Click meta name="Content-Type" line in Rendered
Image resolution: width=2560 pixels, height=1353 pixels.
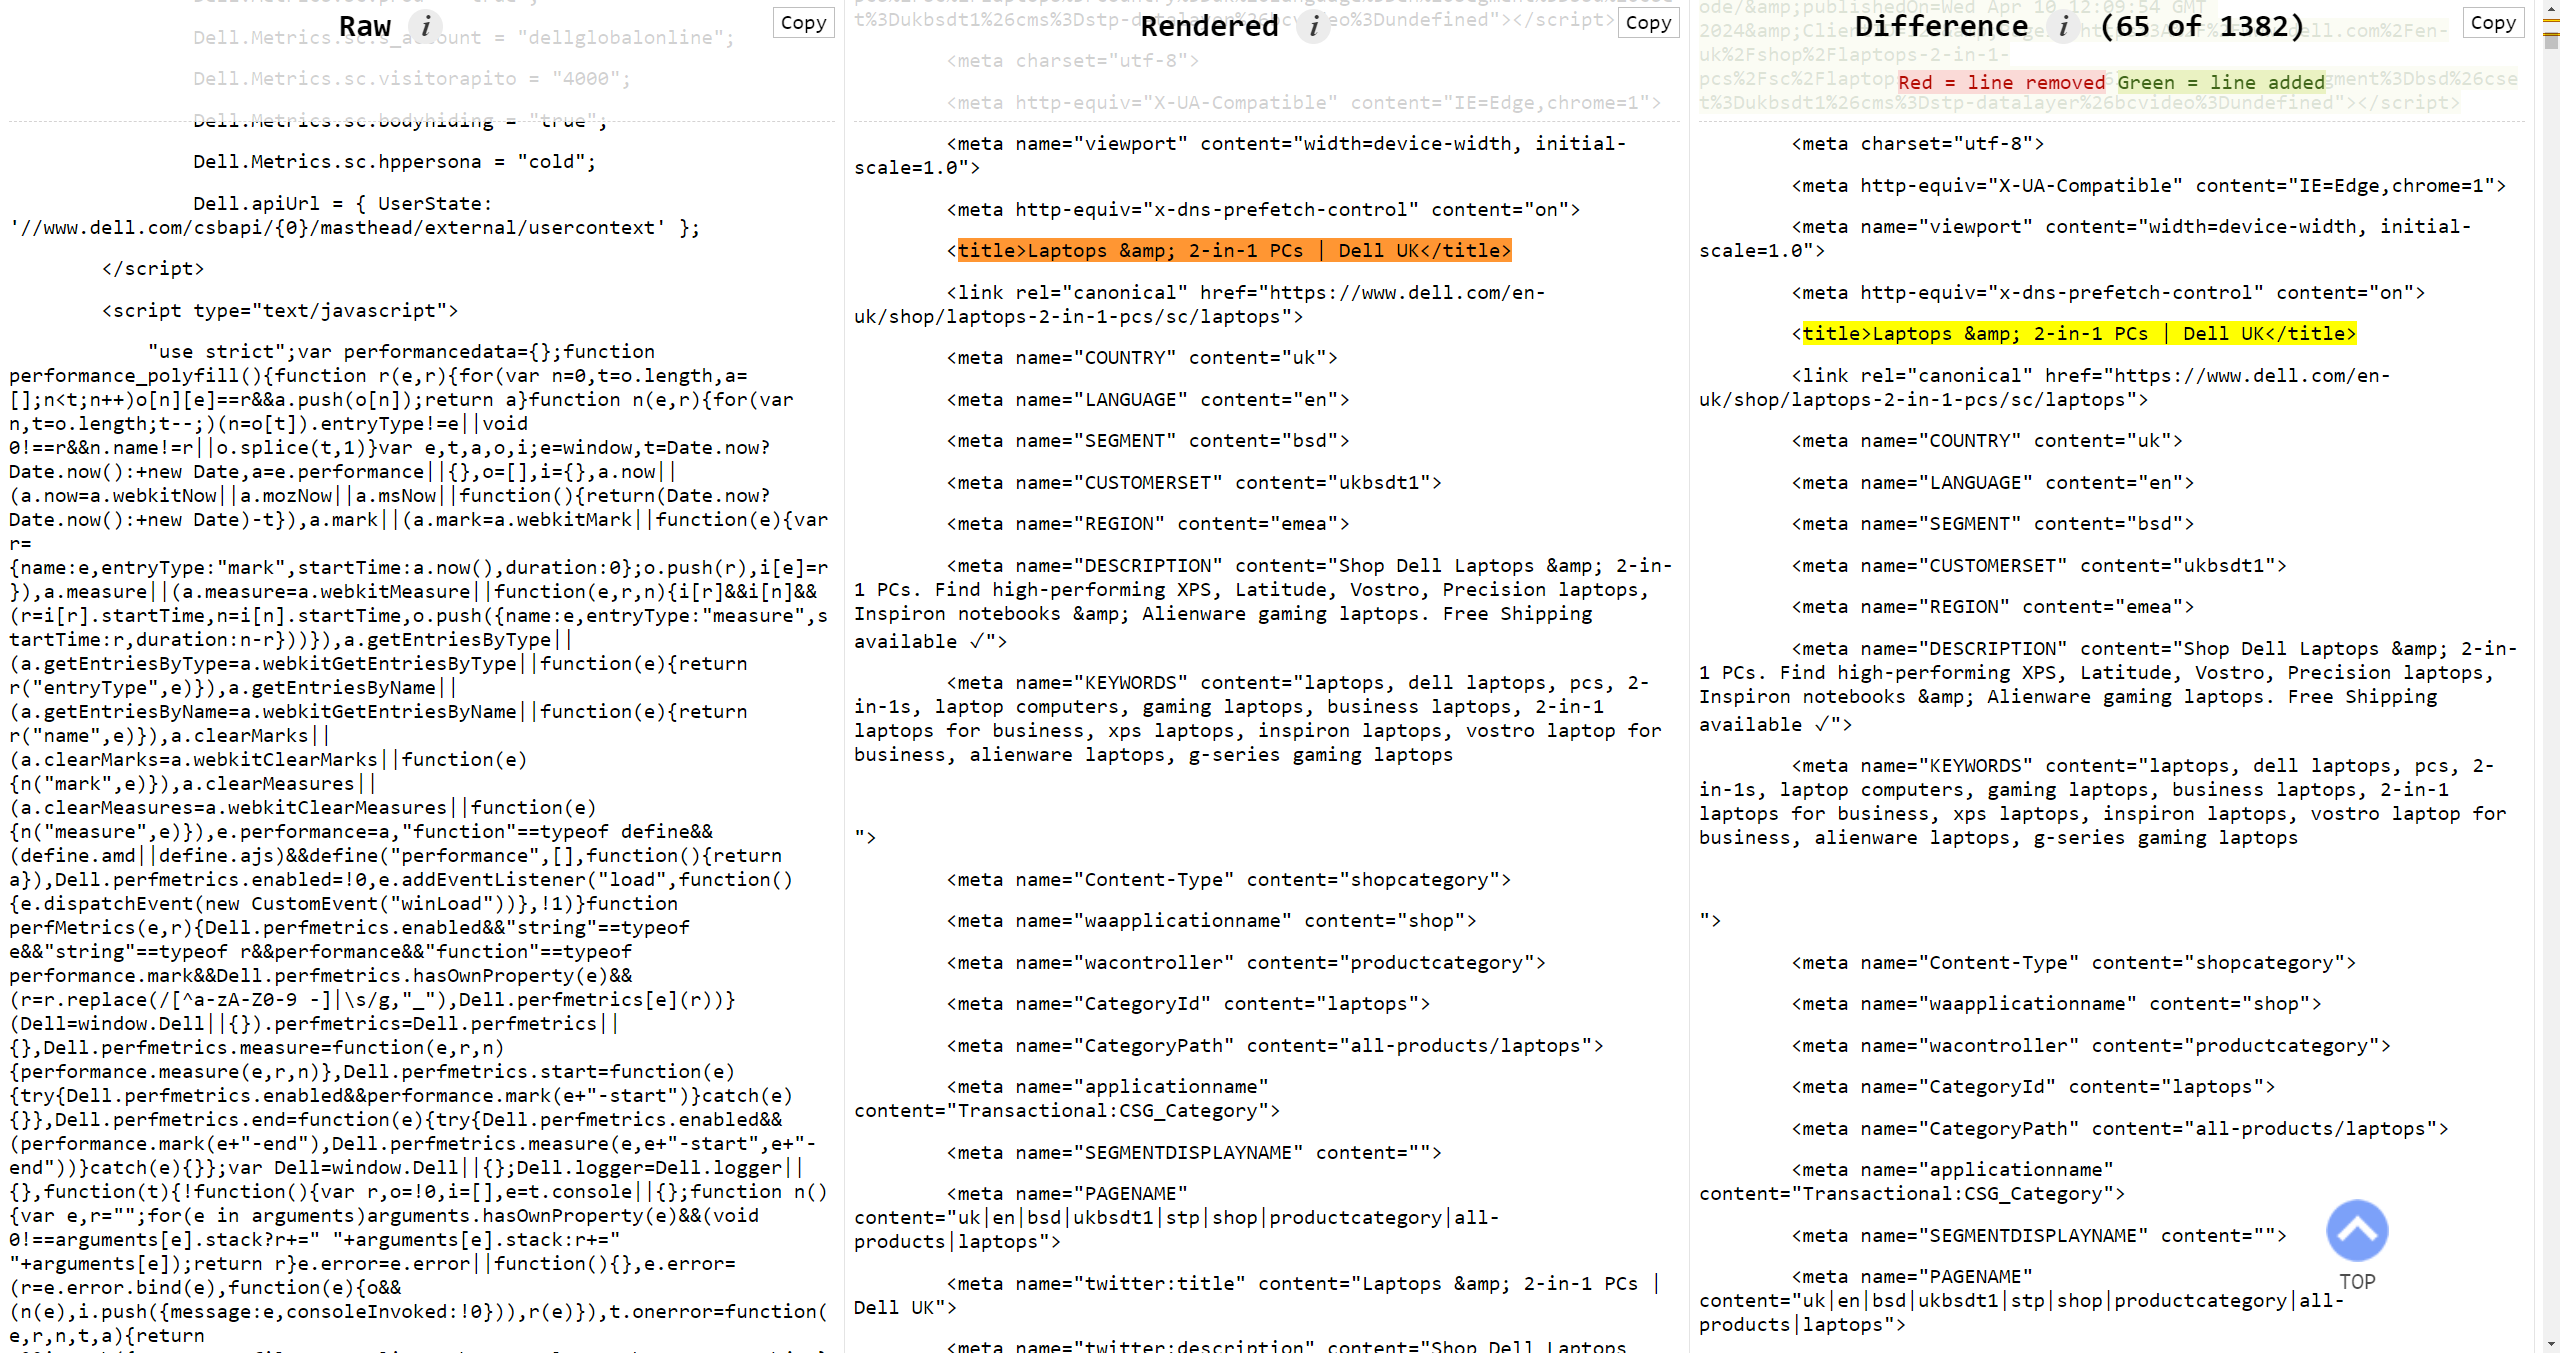1229,879
